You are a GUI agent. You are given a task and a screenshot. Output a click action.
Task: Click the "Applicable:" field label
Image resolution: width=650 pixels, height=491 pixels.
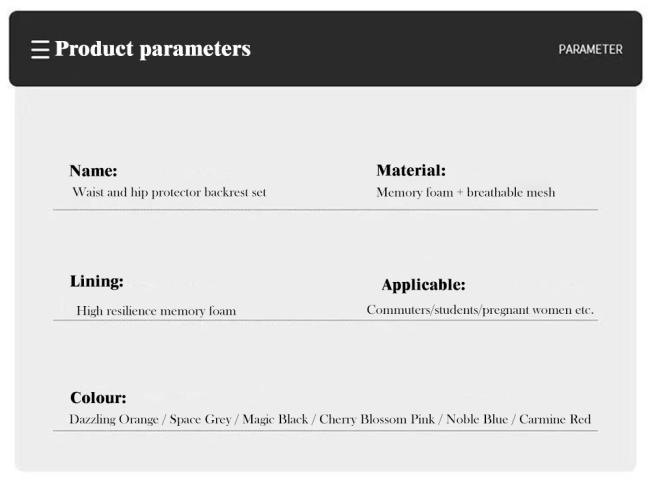(x=423, y=285)
